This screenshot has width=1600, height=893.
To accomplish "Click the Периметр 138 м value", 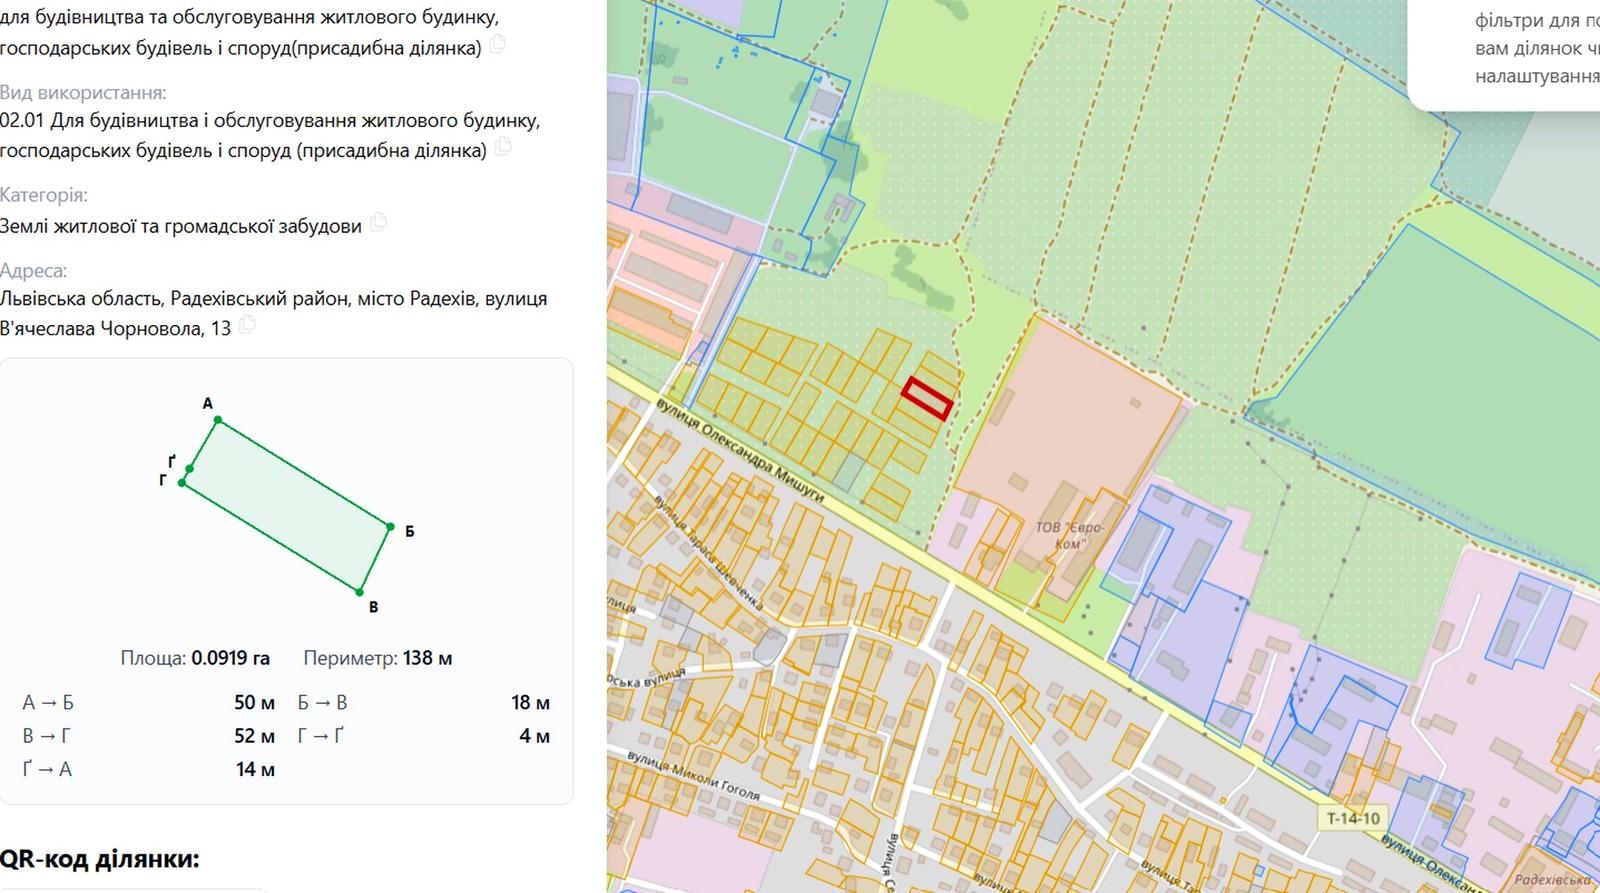I will 378,658.
